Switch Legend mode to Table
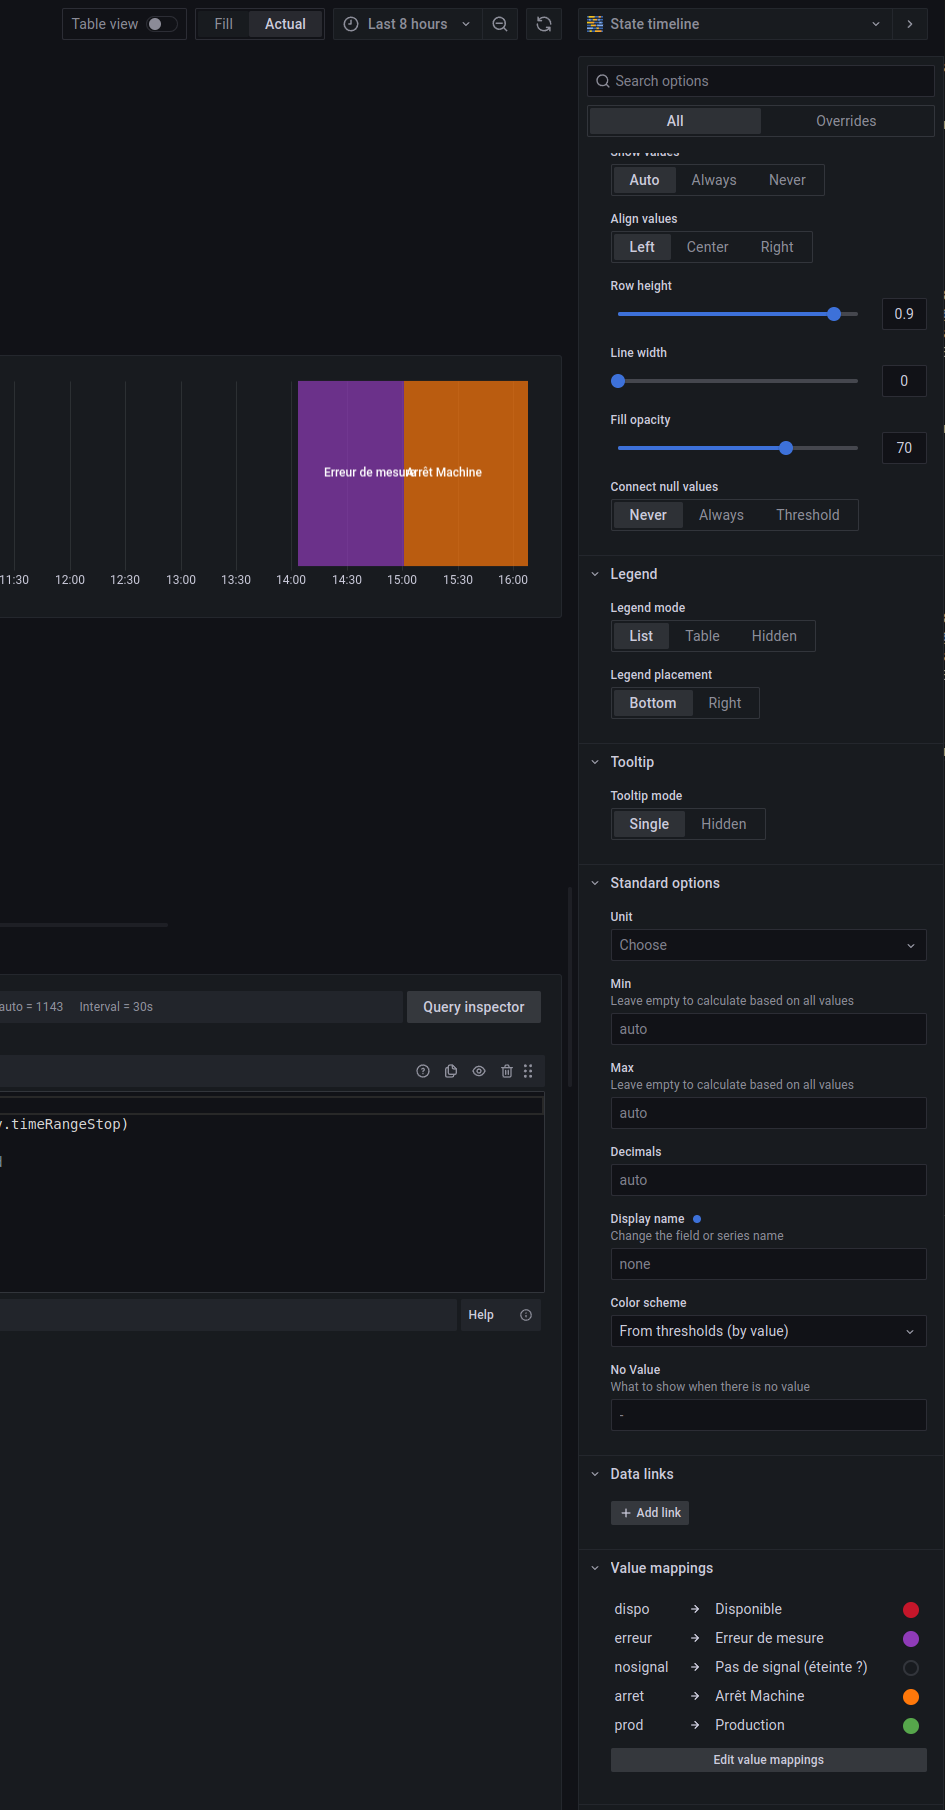The image size is (945, 1810). pyautogui.click(x=702, y=636)
